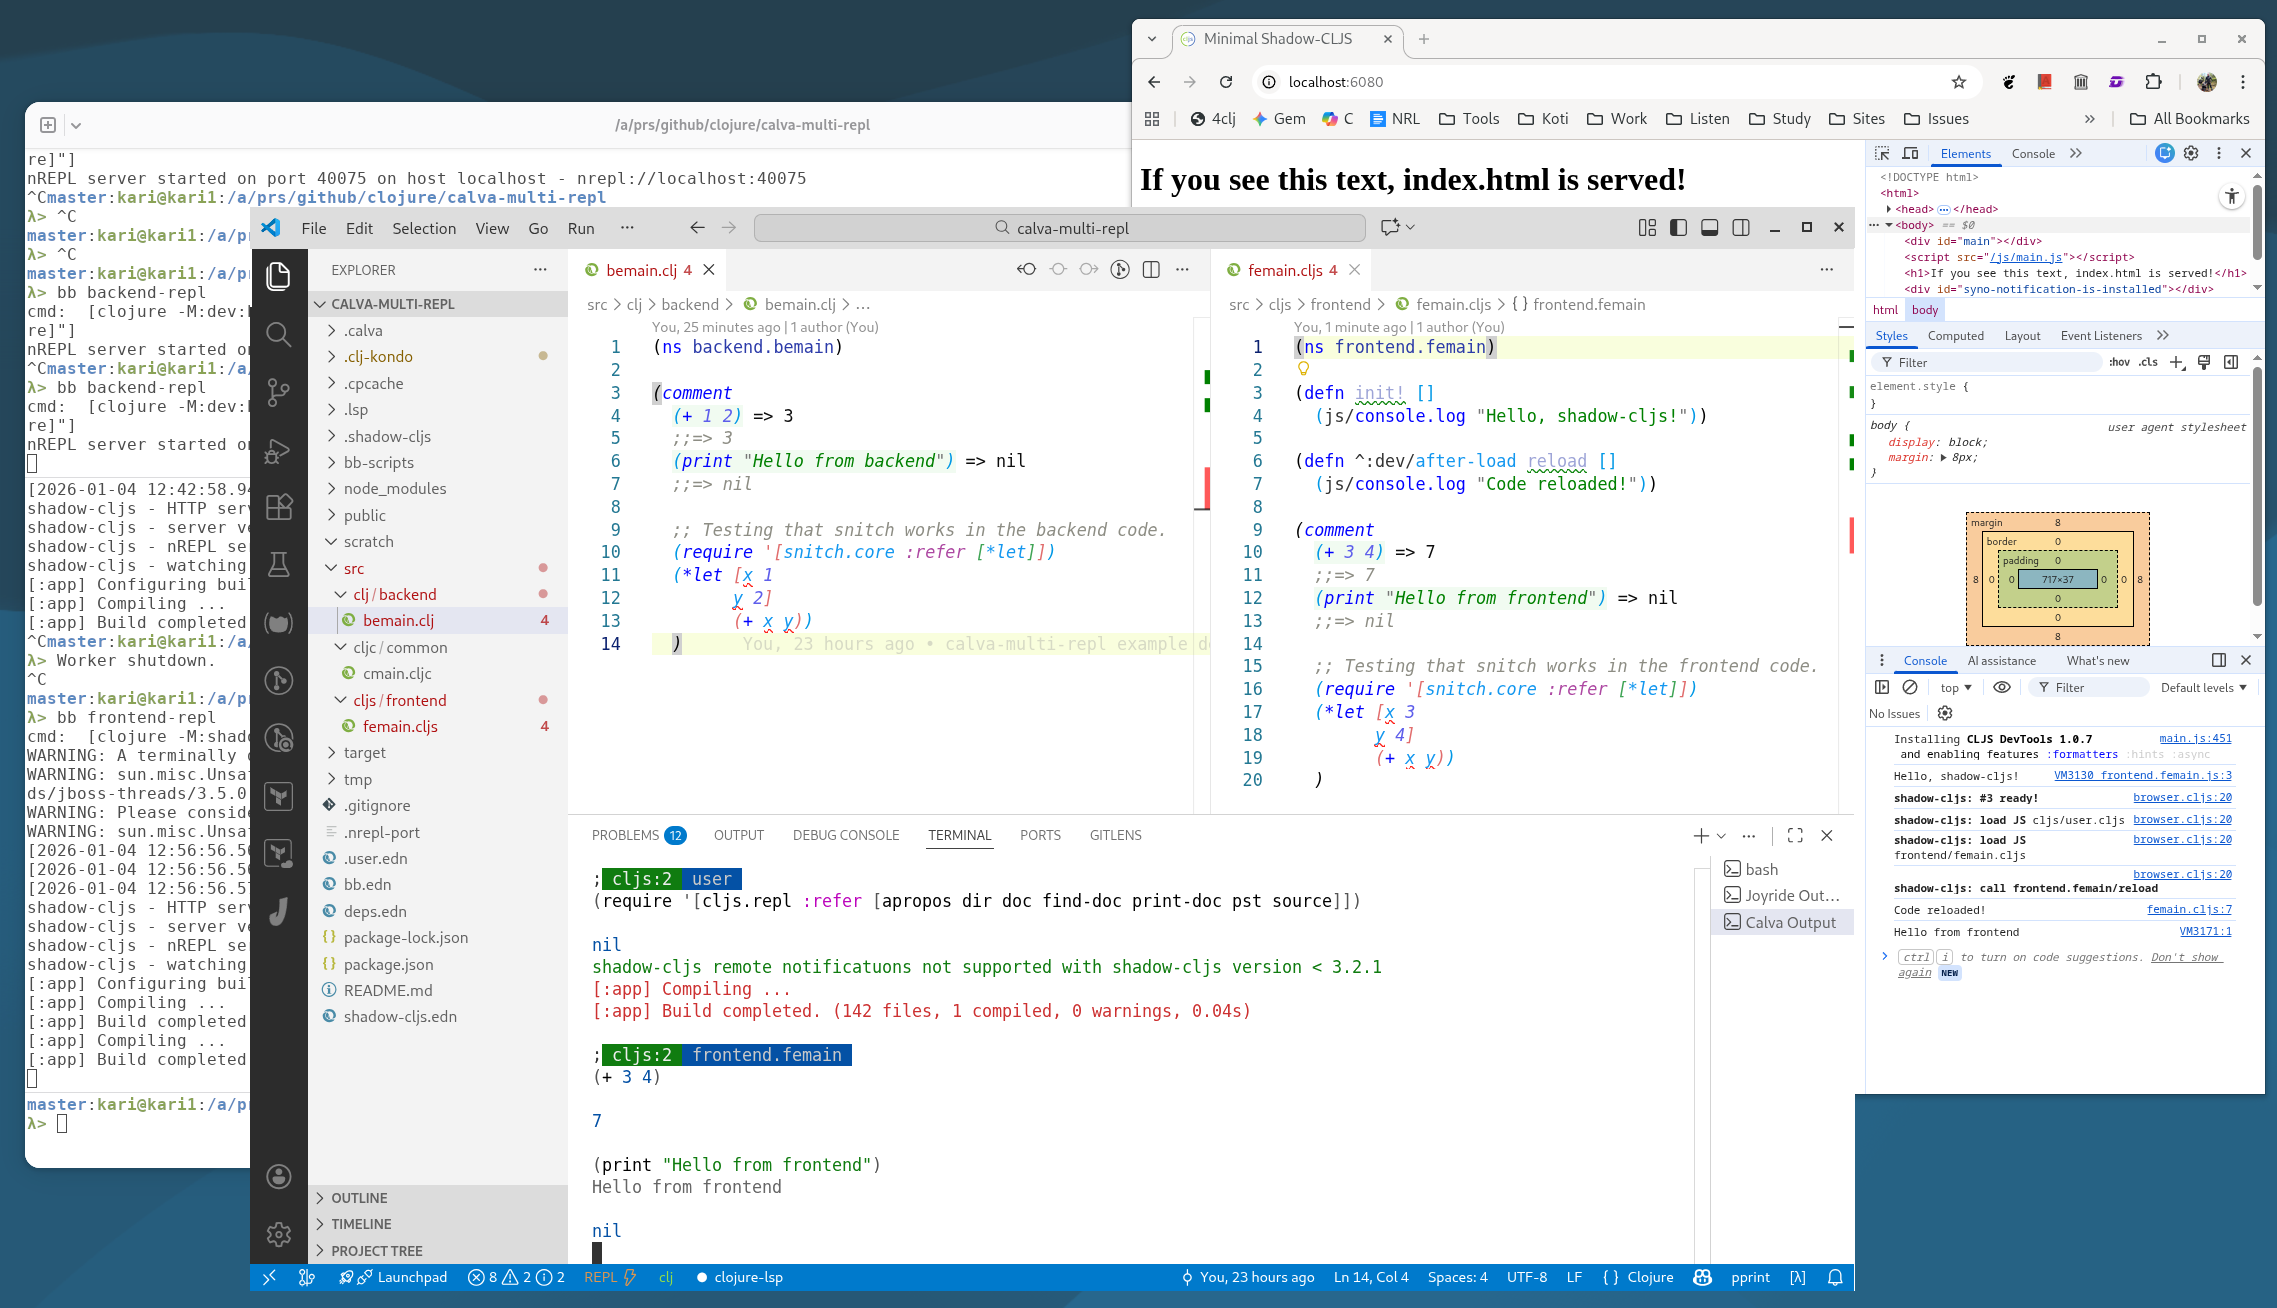Open the Extensions view
Image resolution: width=2277 pixels, height=1308 pixels.
278,507
